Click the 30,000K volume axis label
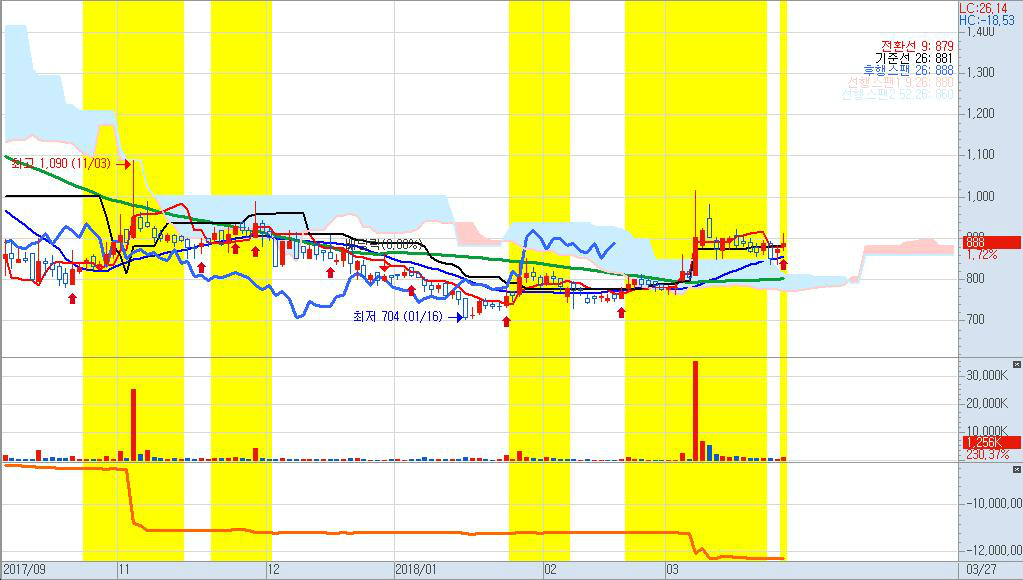Screen dimensions: 1023x580 (987, 375)
